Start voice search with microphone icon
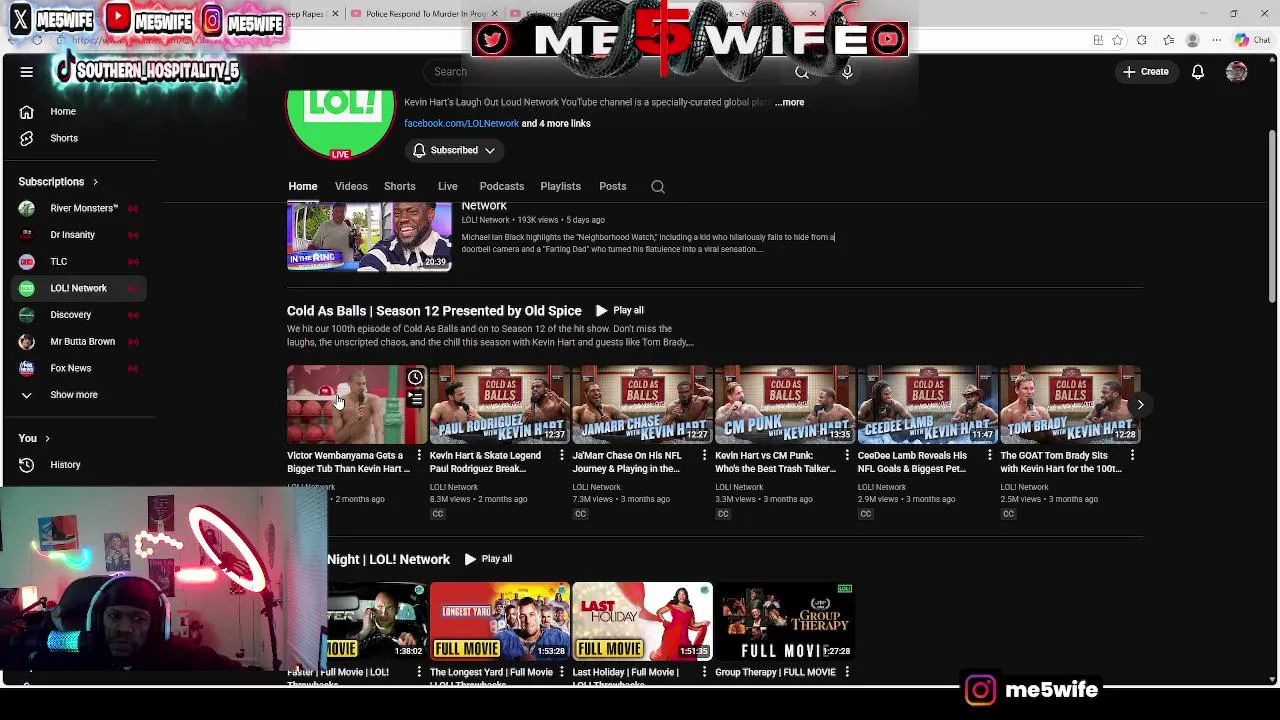 pyautogui.click(x=847, y=72)
